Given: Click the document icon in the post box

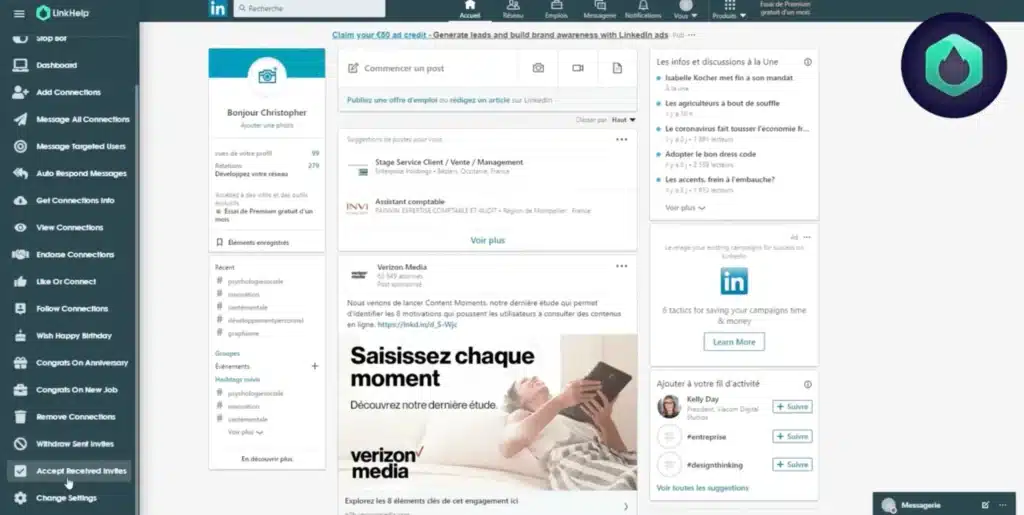Looking at the screenshot, I should coord(617,68).
